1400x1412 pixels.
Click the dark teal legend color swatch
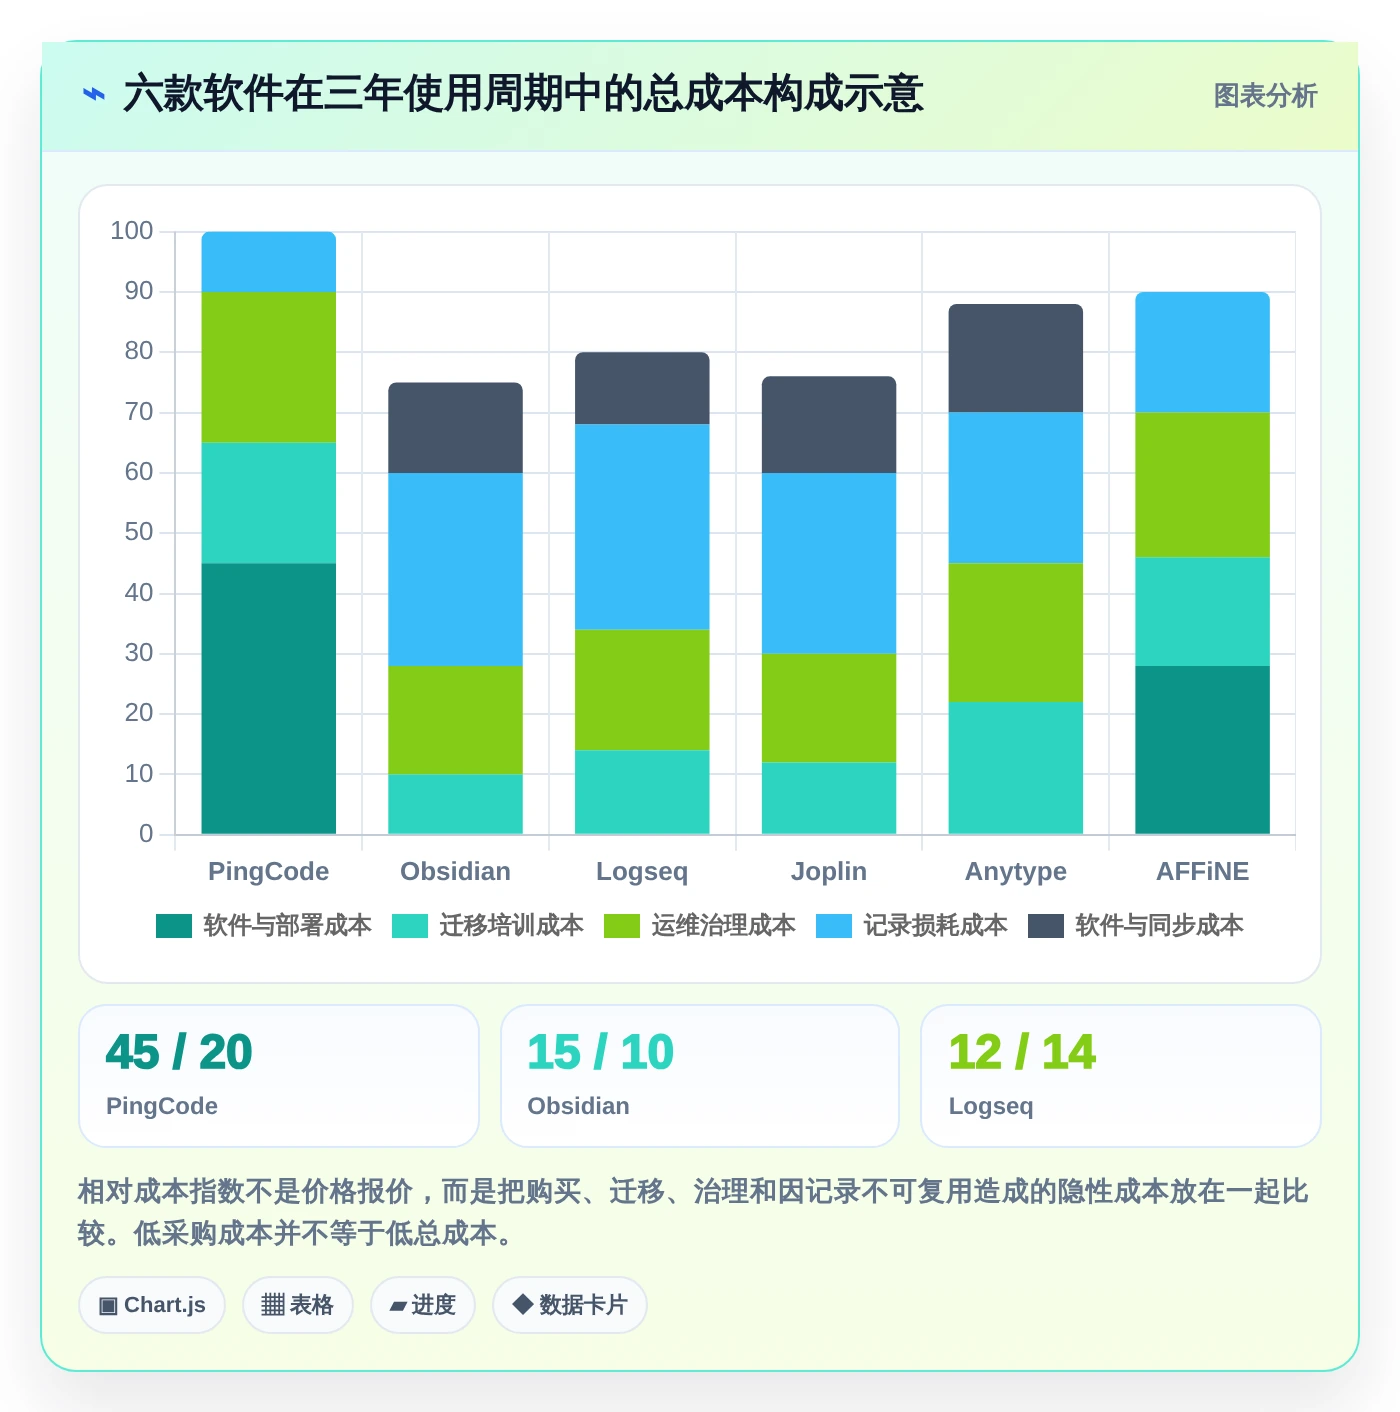pyautogui.click(x=174, y=926)
